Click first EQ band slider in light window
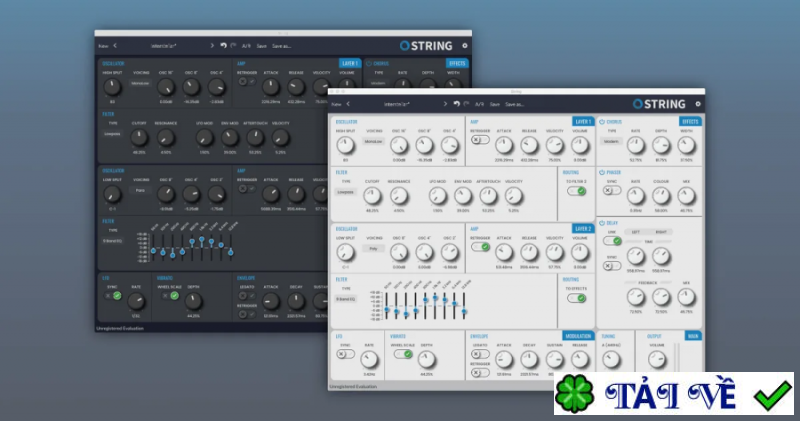Viewport: 800px width, 421px height. [386, 310]
